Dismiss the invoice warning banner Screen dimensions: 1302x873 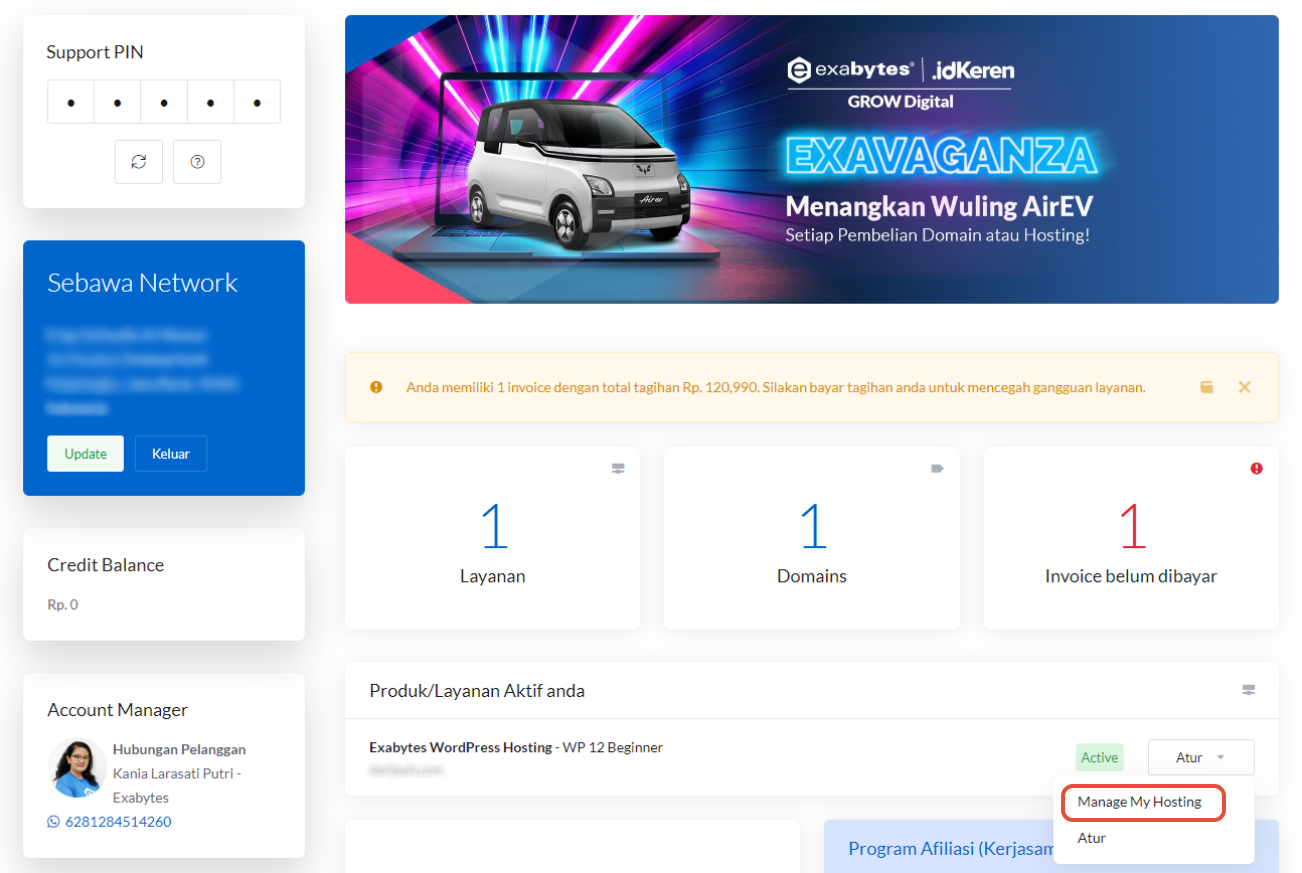1244,387
